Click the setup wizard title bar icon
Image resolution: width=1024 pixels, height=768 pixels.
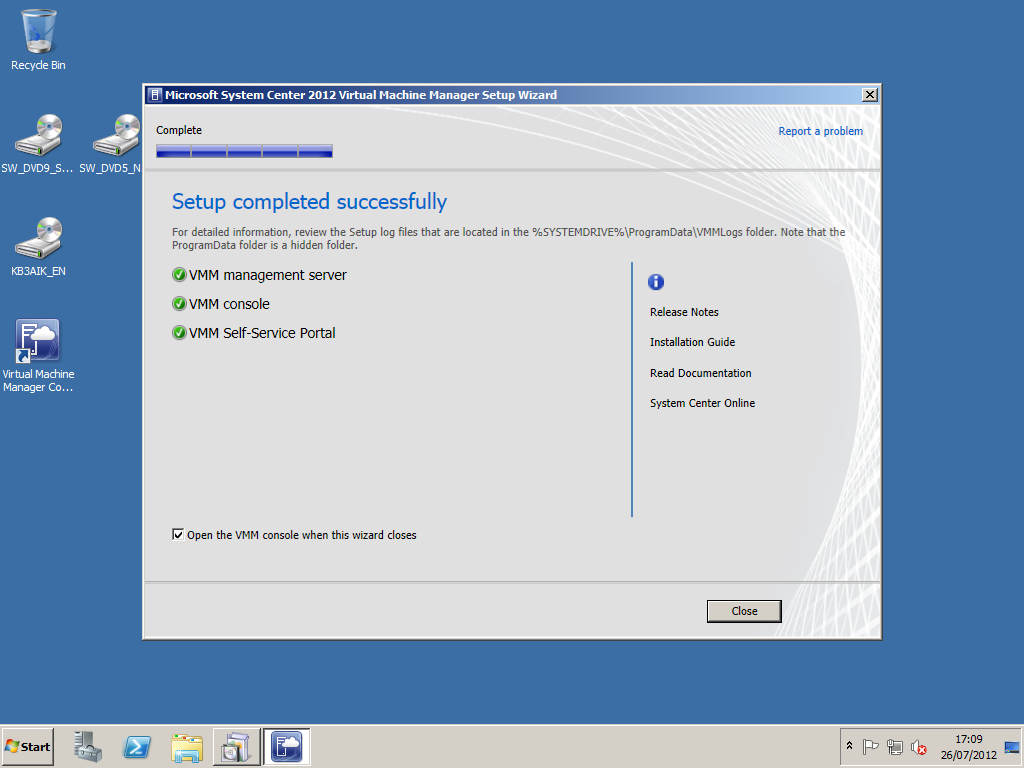155,95
